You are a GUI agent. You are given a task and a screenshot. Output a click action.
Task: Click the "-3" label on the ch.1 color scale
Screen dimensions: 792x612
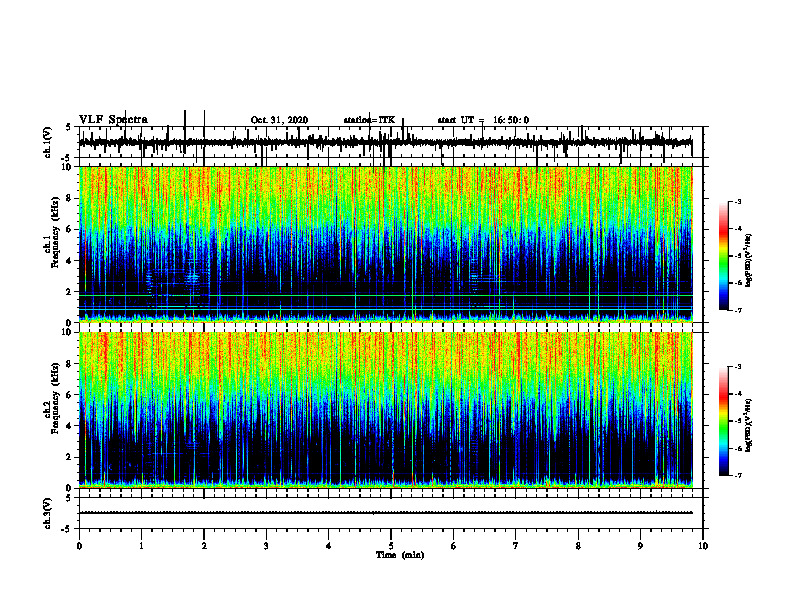click(738, 202)
